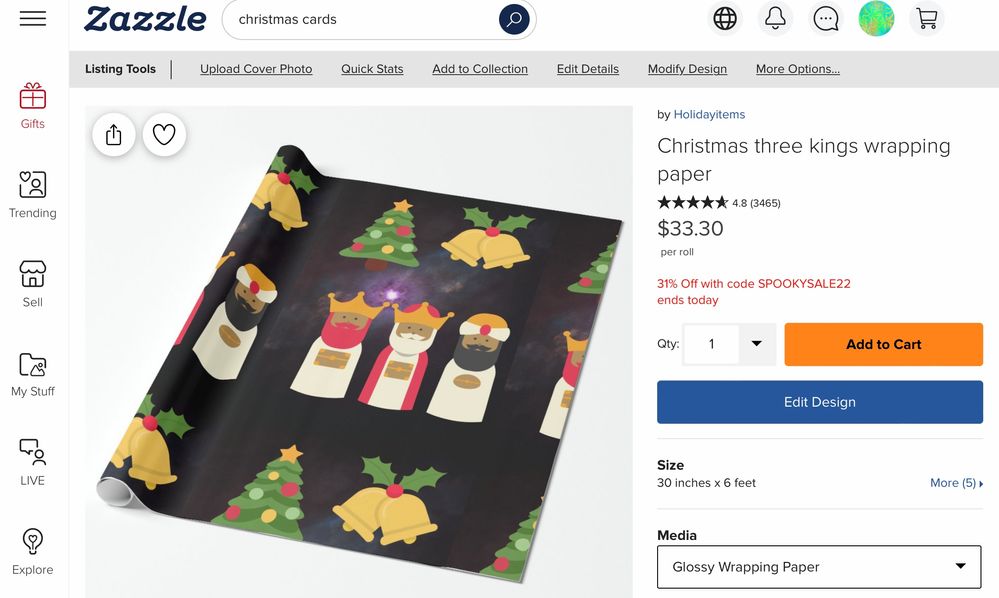Image resolution: width=999 pixels, height=598 pixels.
Task: Expand the quantity dropdown
Action: [756, 344]
